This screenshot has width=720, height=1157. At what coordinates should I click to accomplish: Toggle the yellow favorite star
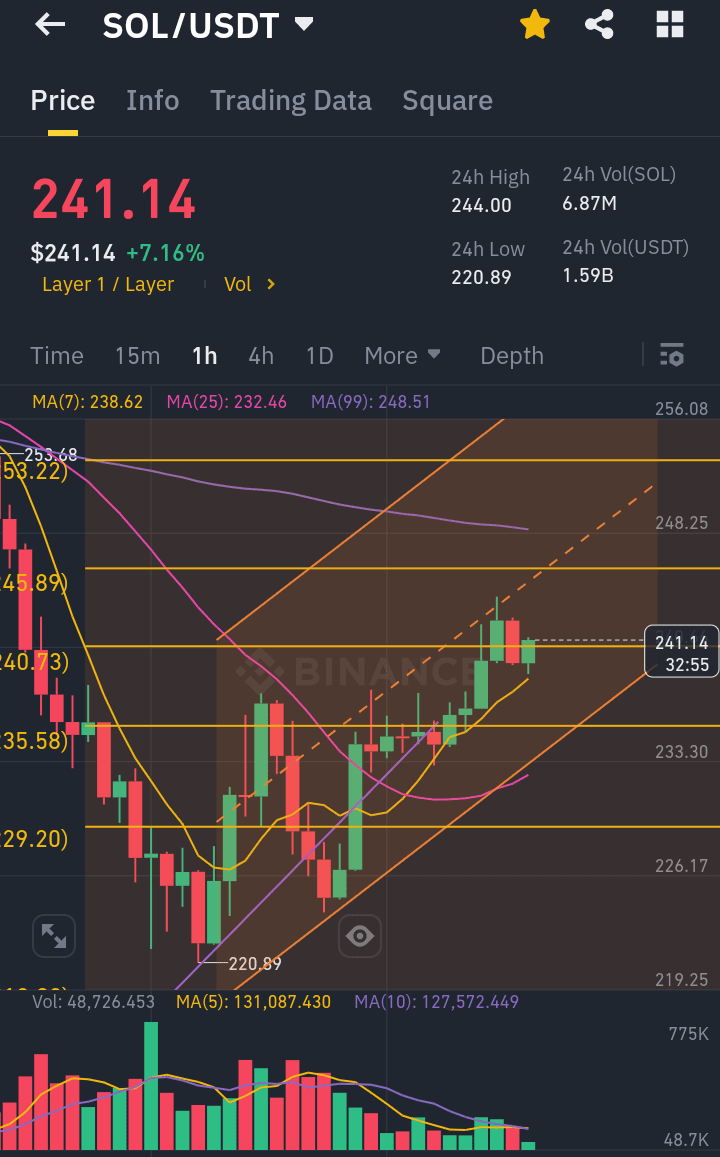pyautogui.click(x=535, y=25)
